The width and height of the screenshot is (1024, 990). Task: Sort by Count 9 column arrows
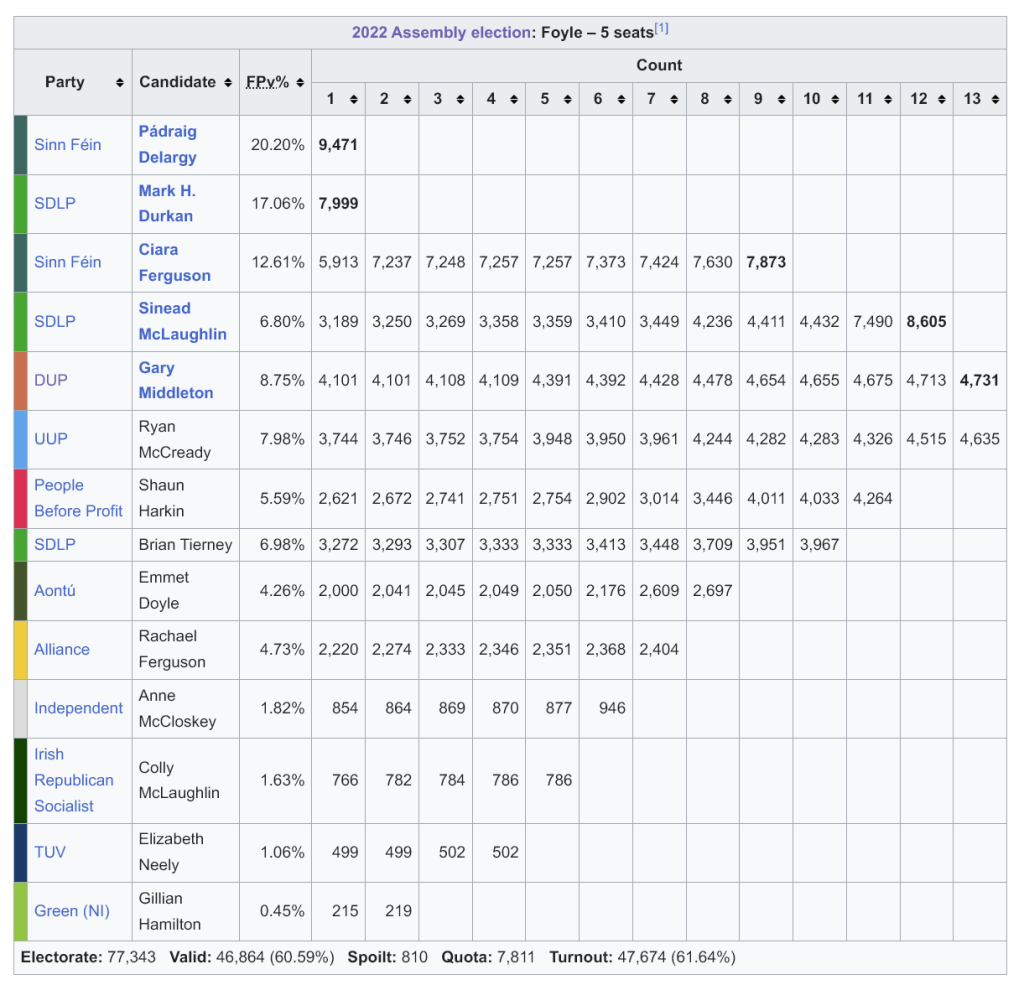pyautogui.click(x=781, y=99)
